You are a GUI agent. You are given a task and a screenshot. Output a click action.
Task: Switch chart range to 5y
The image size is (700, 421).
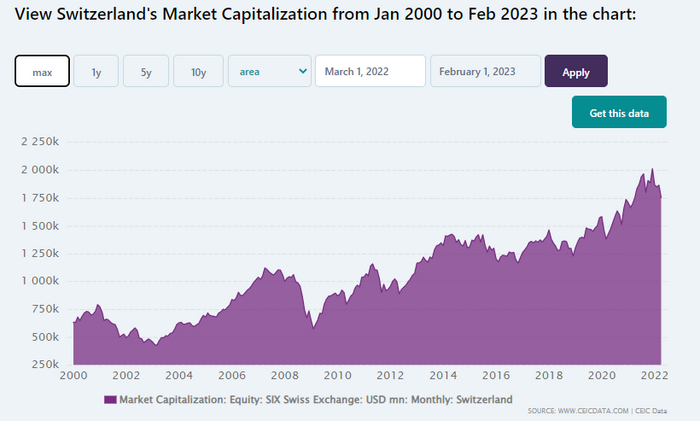(x=146, y=71)
